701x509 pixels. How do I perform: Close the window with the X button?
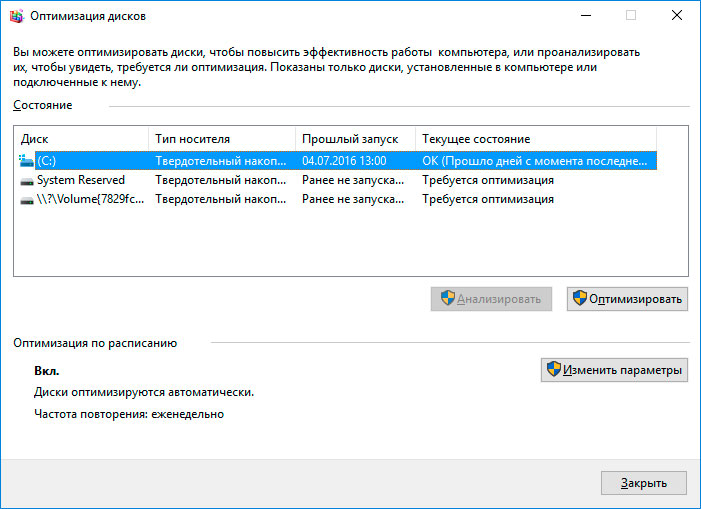(x=676, y=16)
